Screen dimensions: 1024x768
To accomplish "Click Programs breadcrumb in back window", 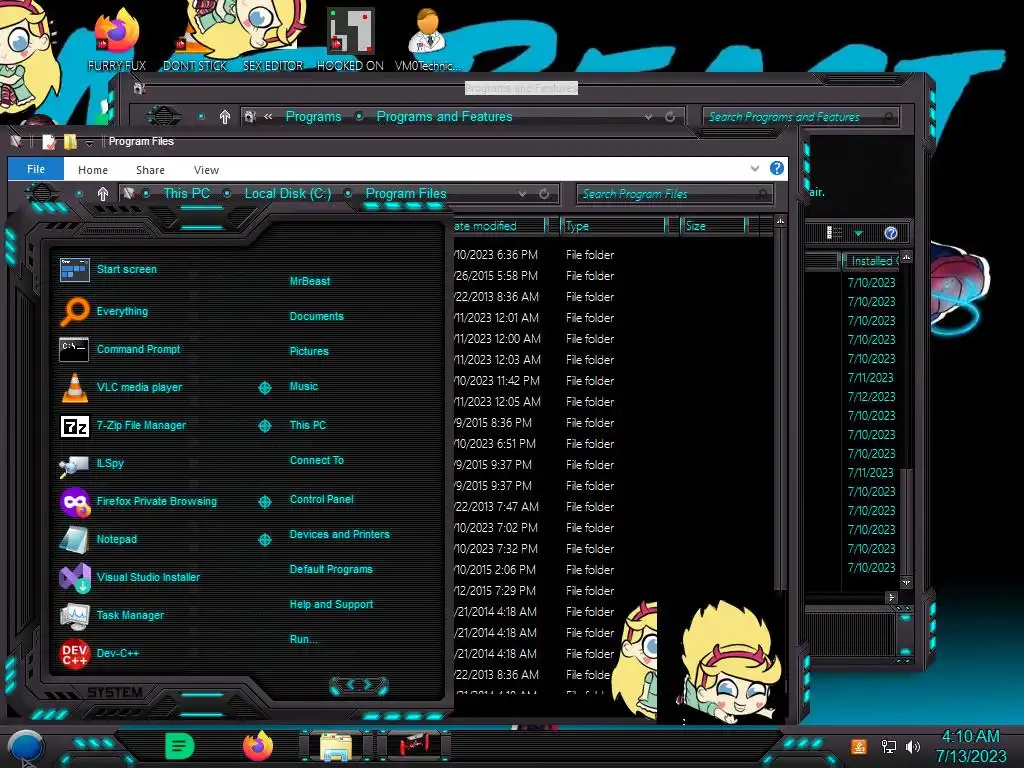I will (313, 117).
